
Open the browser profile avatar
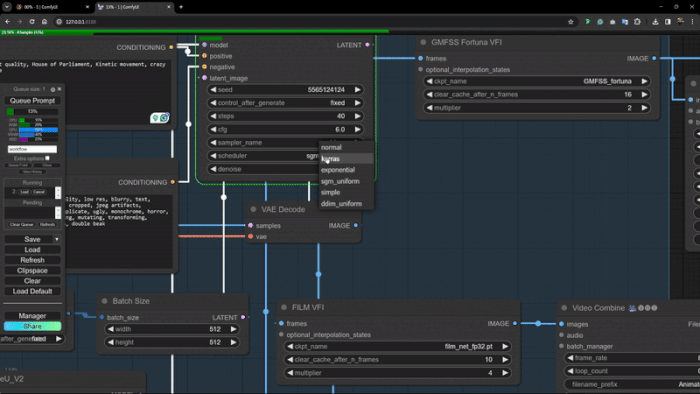pos(680,21)
